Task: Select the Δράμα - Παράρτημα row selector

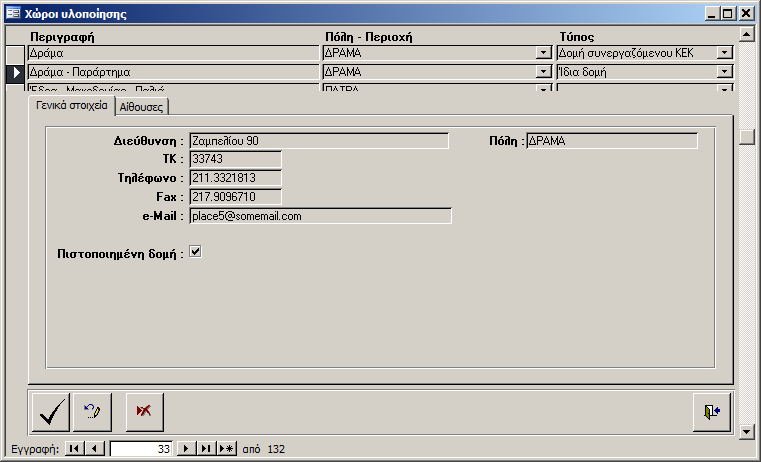Action: point(16,73)
